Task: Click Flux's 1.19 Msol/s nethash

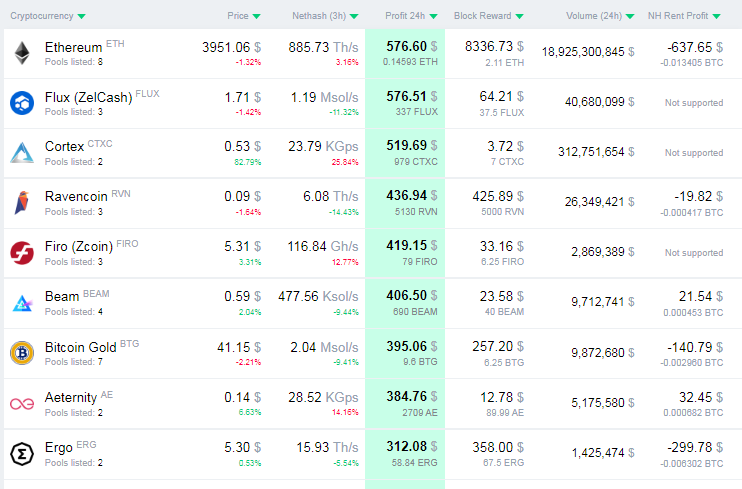Action: pos(325,98)
